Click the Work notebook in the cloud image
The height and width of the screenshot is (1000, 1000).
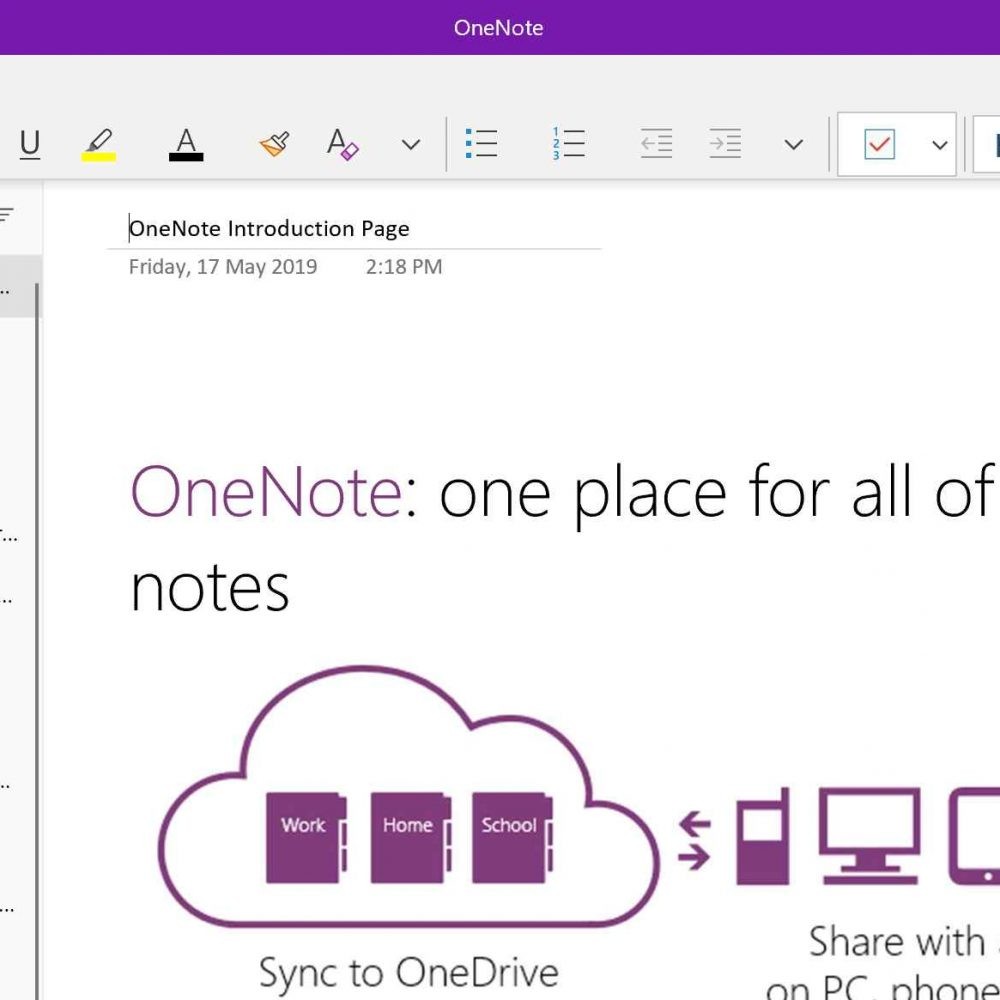pyautogui.click(x=306, y=837)
